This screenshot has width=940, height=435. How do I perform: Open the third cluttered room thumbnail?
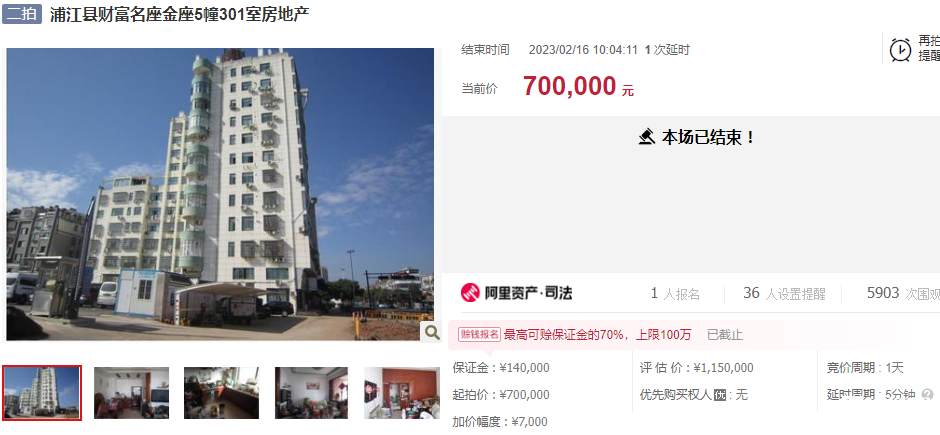click(x=221, y=393)
